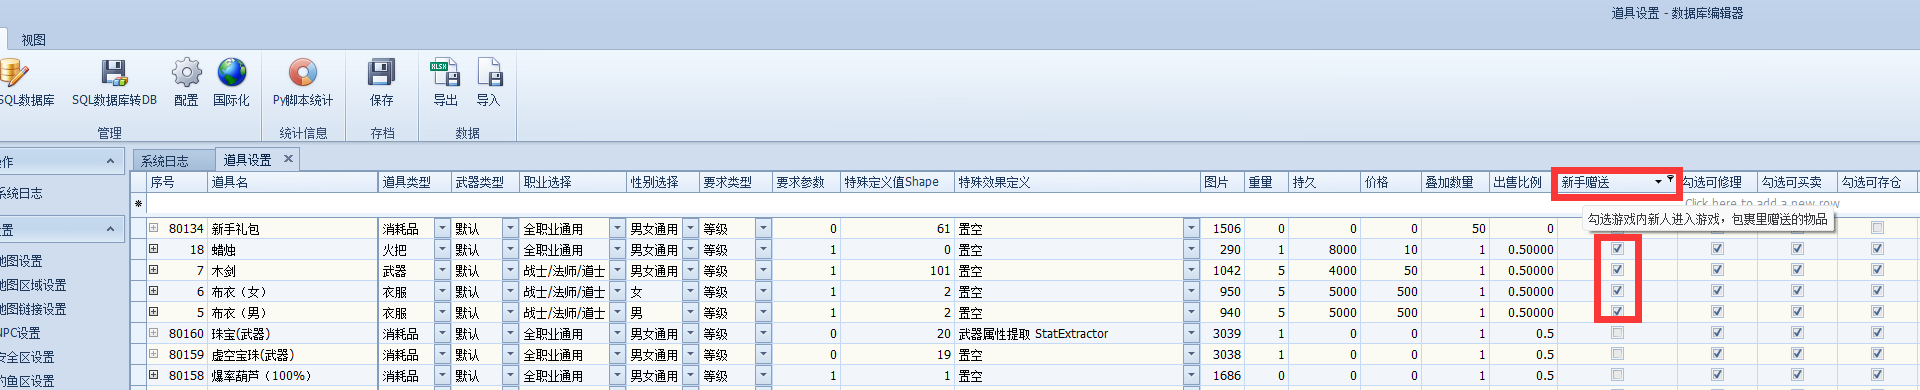Click the 保存 save icon
This screenshot has height=390, width=1920.
382,81
